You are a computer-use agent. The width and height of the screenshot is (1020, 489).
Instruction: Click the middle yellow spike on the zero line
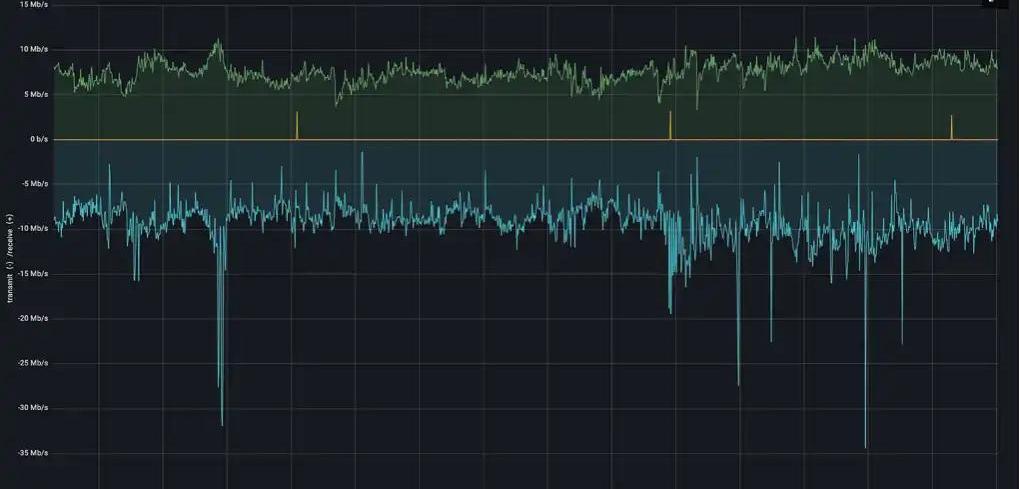(x=670, y=124)
